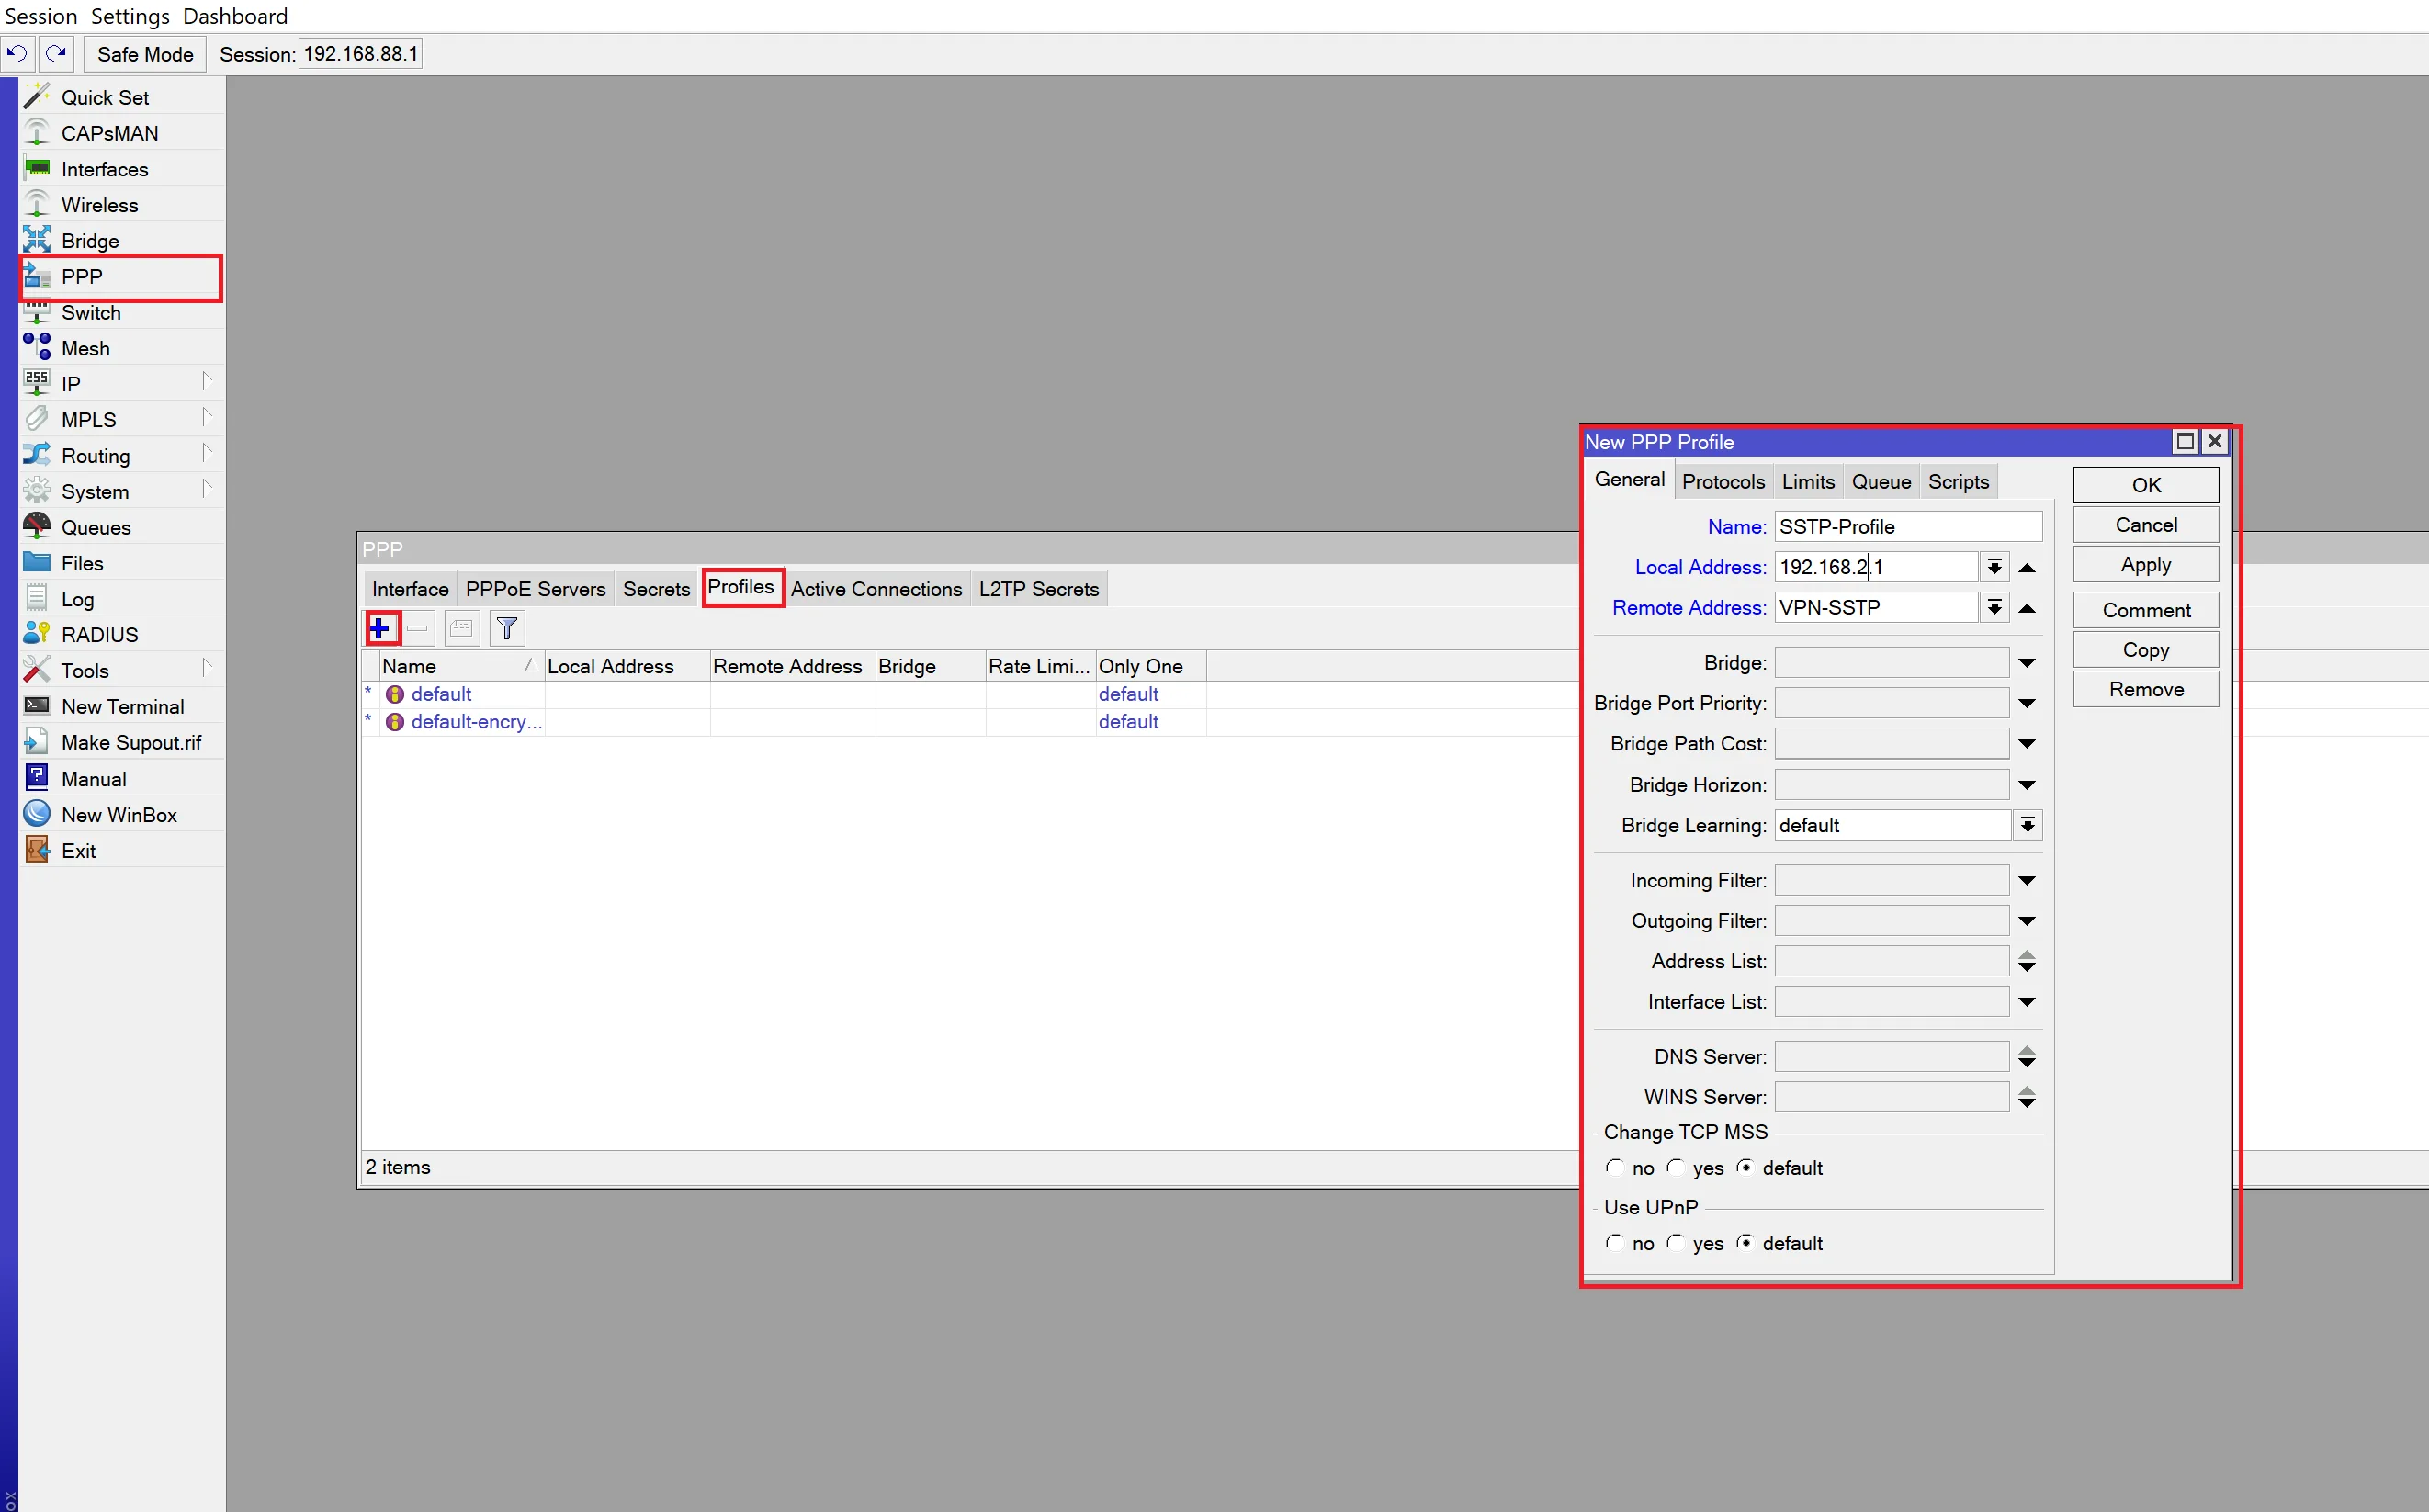This screenshot has height=1512, width=2429.
Task: Open the Secrets tab in PPP window
Action: (656, 589)
